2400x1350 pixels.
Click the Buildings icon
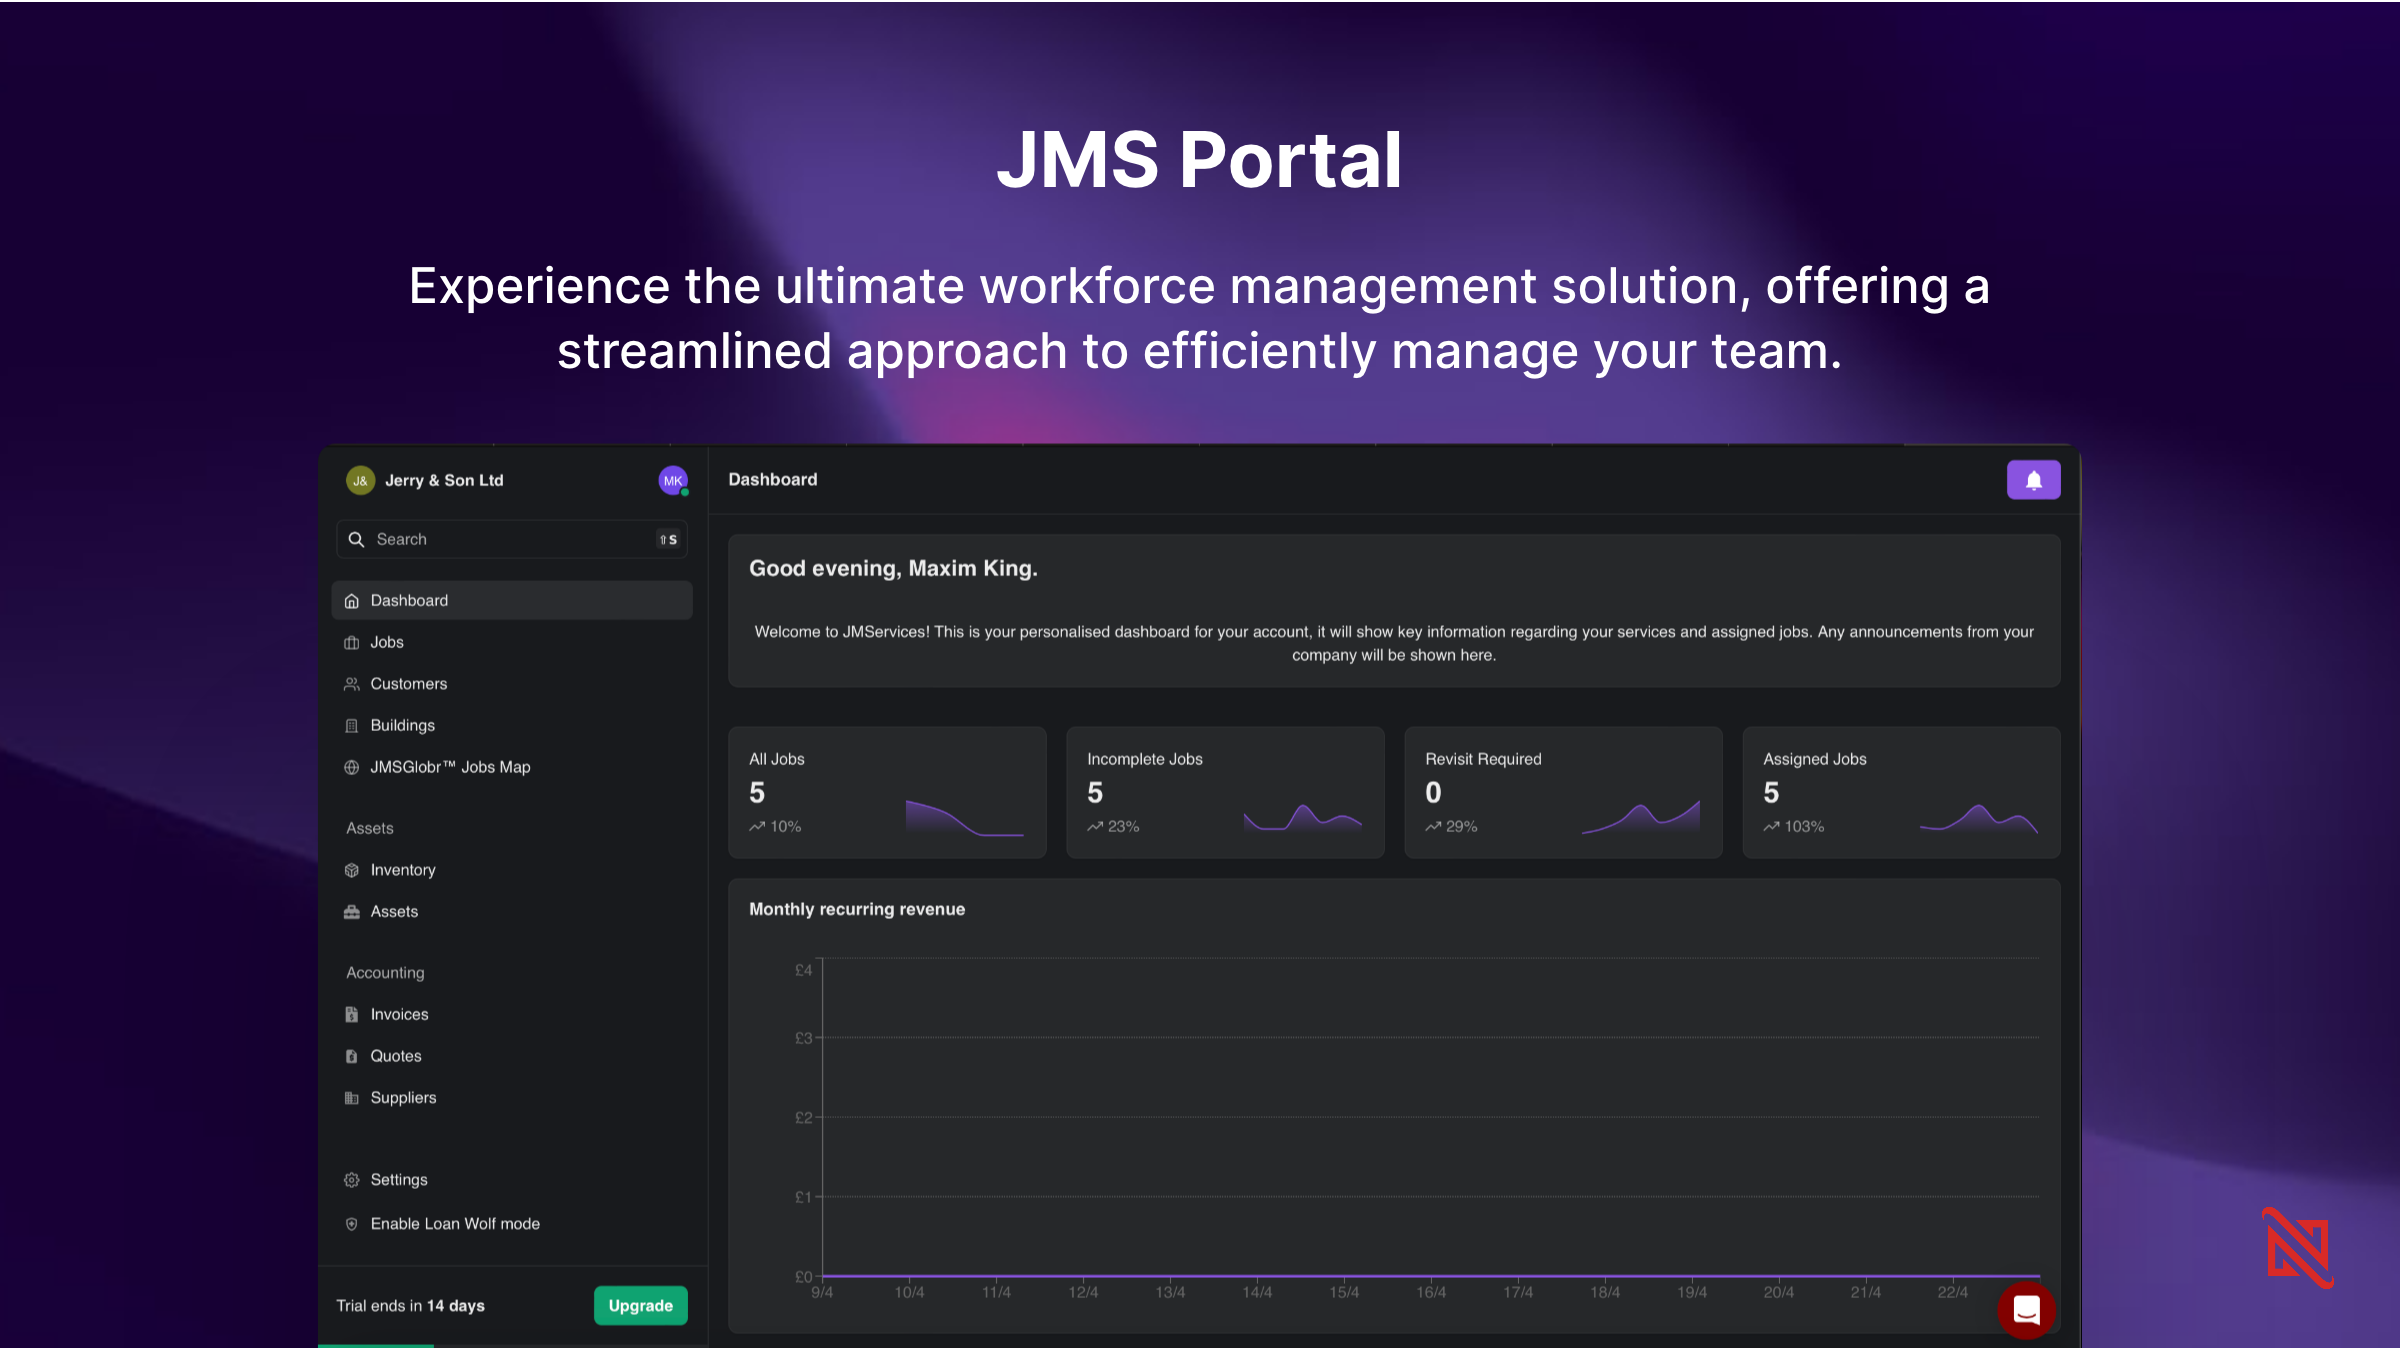coord(352,725)
